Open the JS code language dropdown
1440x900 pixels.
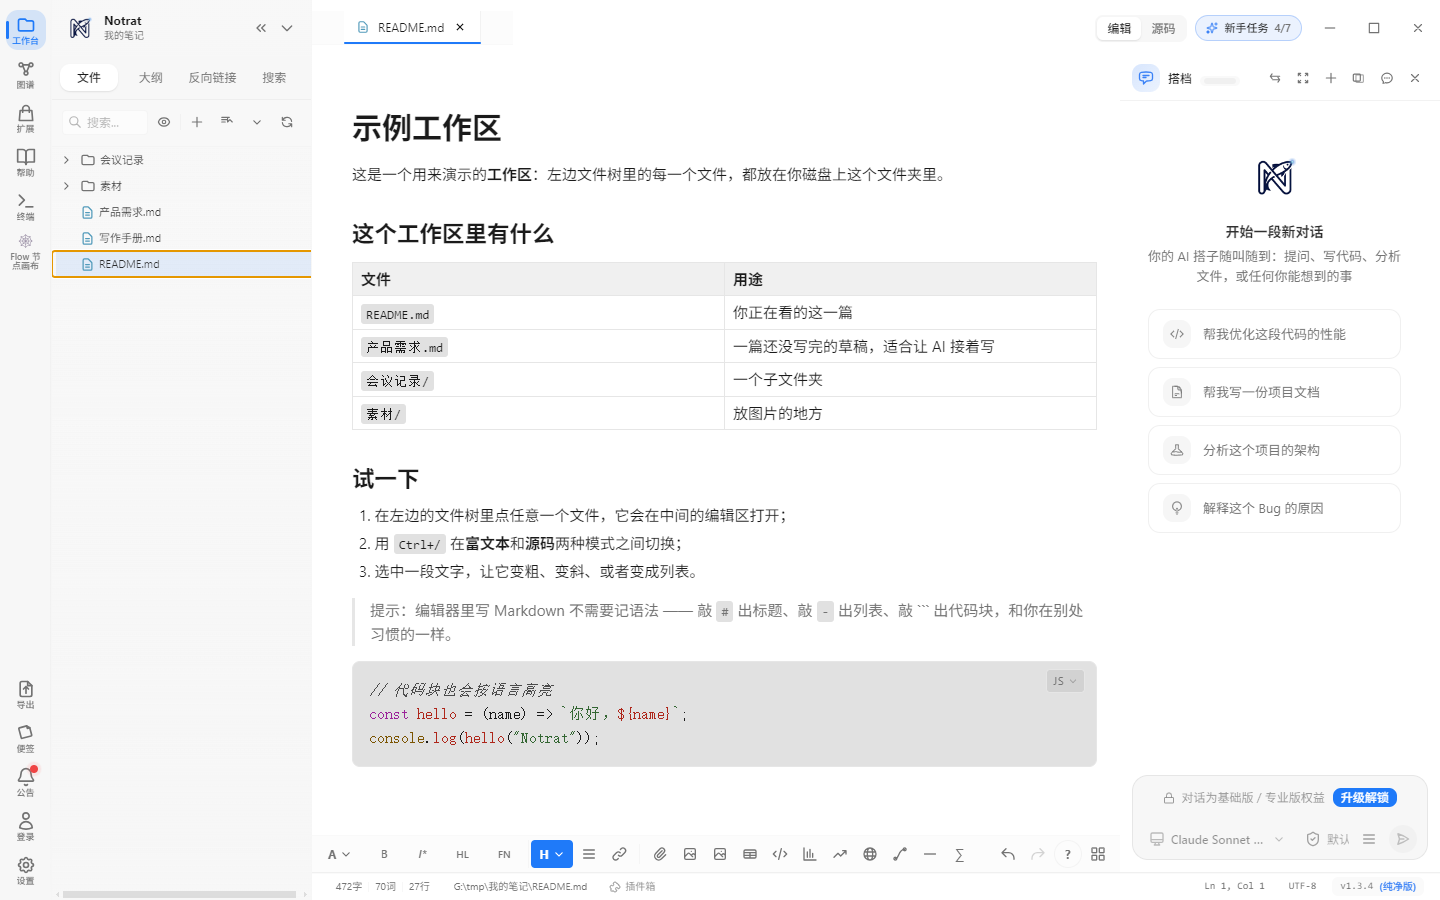click(1065, 681)
